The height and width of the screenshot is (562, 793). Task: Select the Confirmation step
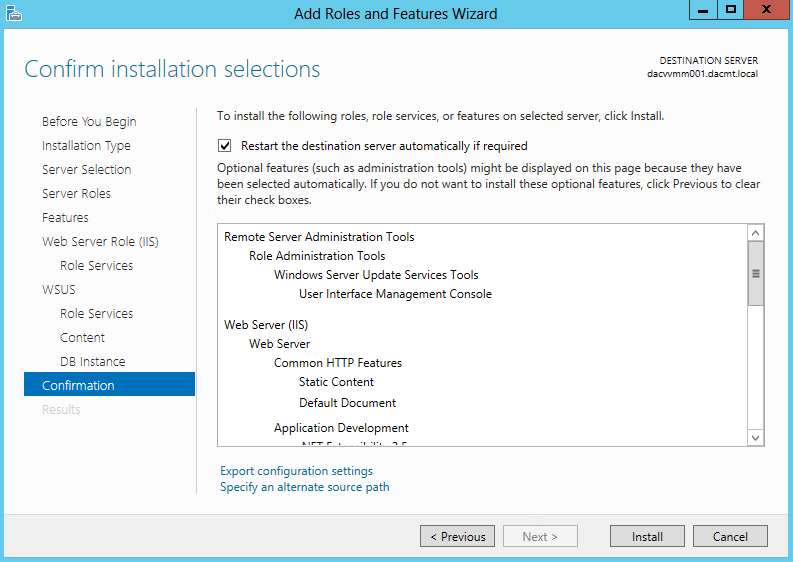(x=109, y=384)
